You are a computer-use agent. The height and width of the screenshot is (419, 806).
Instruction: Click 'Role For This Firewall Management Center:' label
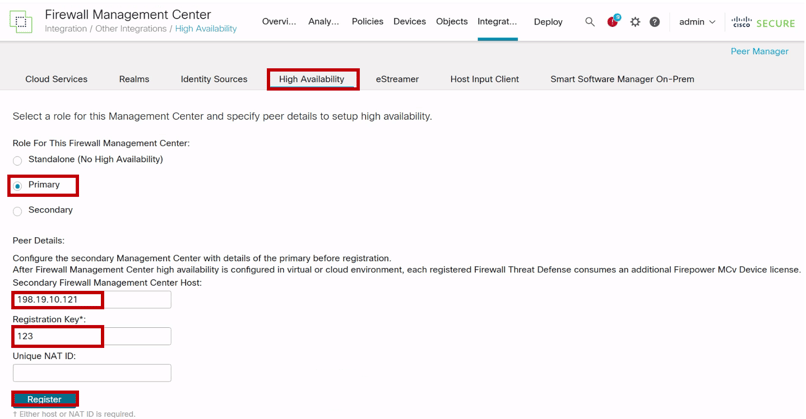[101, 143]
